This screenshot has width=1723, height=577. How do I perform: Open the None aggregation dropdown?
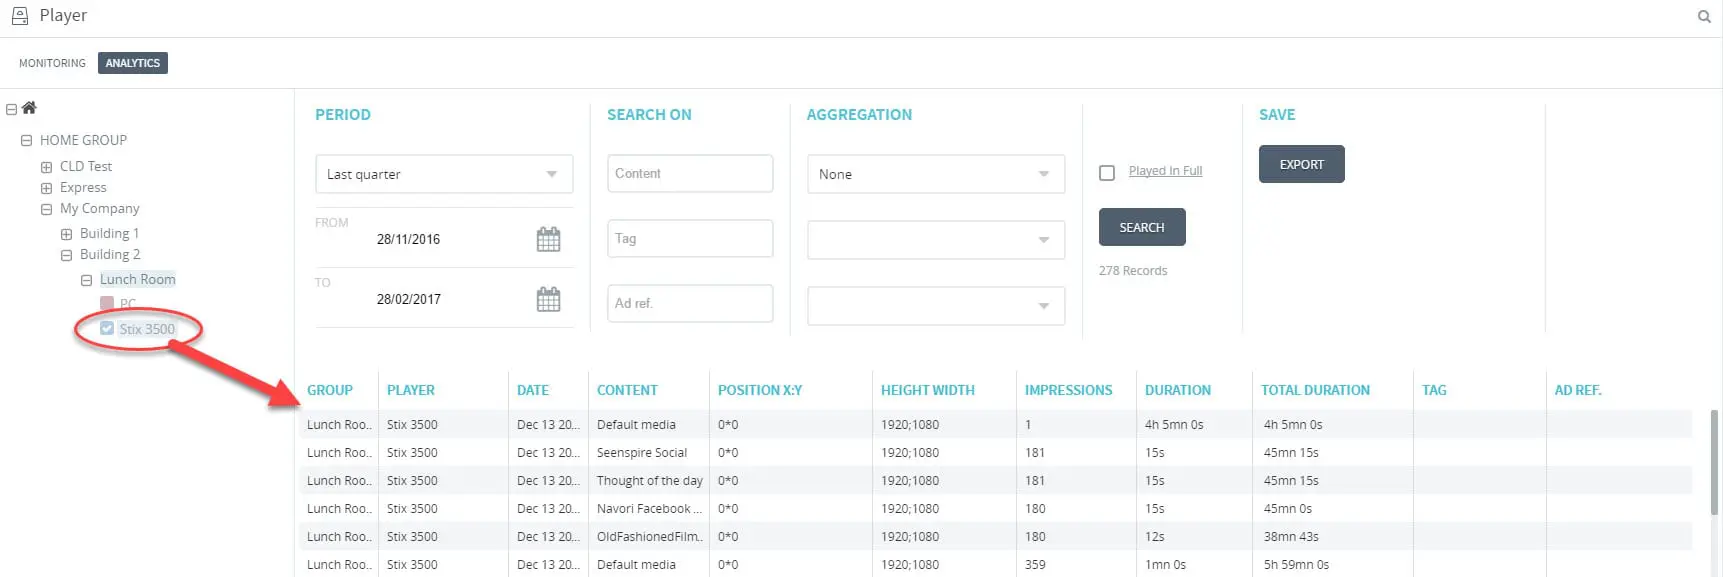click(x=936, y=174)
